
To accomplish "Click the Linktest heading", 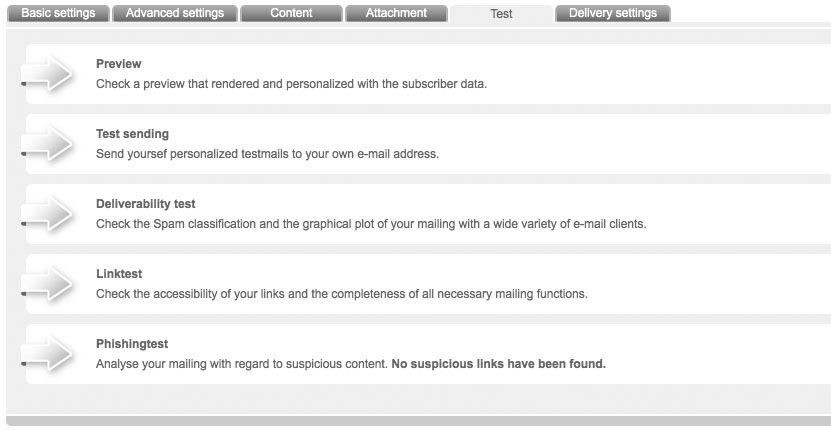I will tap(119, 274).
